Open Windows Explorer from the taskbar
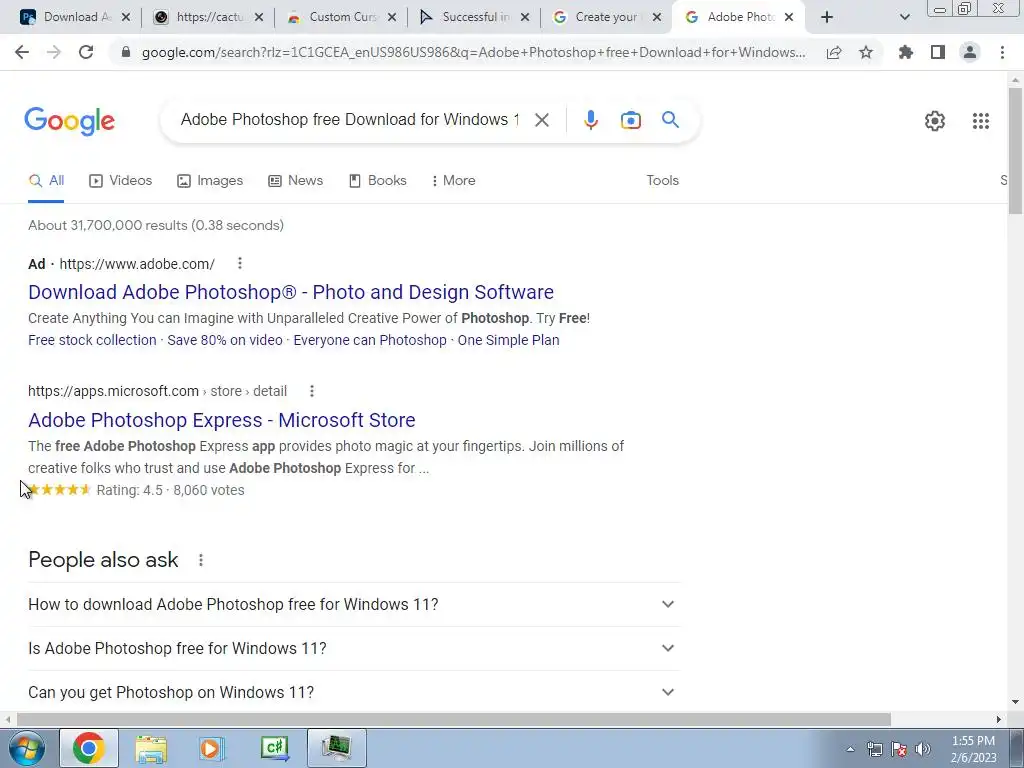Image resolution: width=1024 pixels, height=768 pixels. 151,748
